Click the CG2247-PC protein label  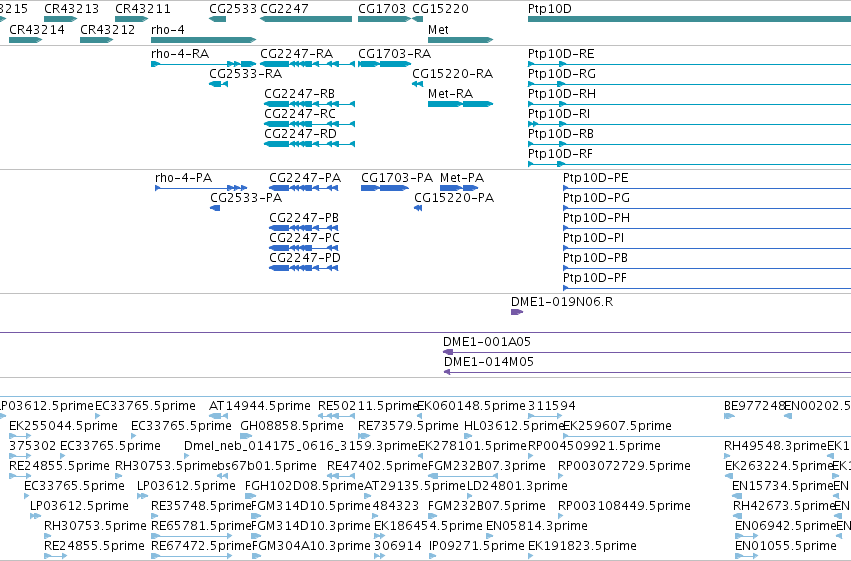(x=304, y=238)
